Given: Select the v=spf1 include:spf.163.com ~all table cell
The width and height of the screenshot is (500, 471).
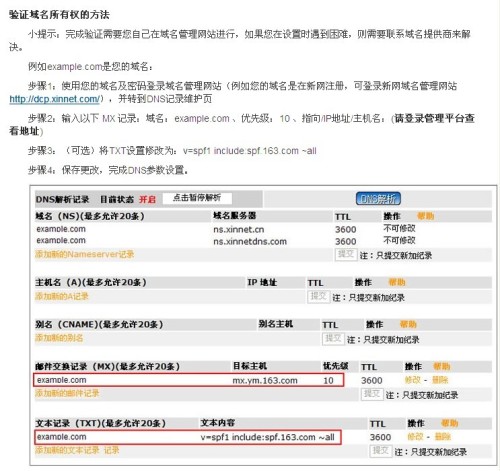Looking at the screenshot, I should coord(267,437).
